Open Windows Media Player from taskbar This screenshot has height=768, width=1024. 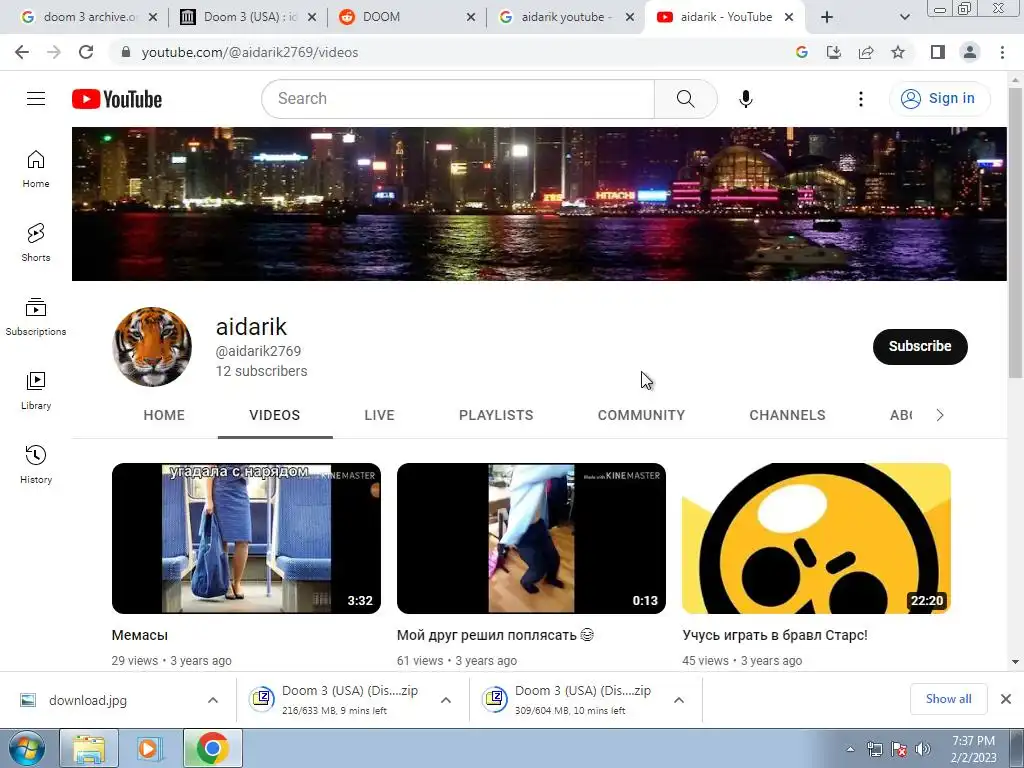(149, 749)
